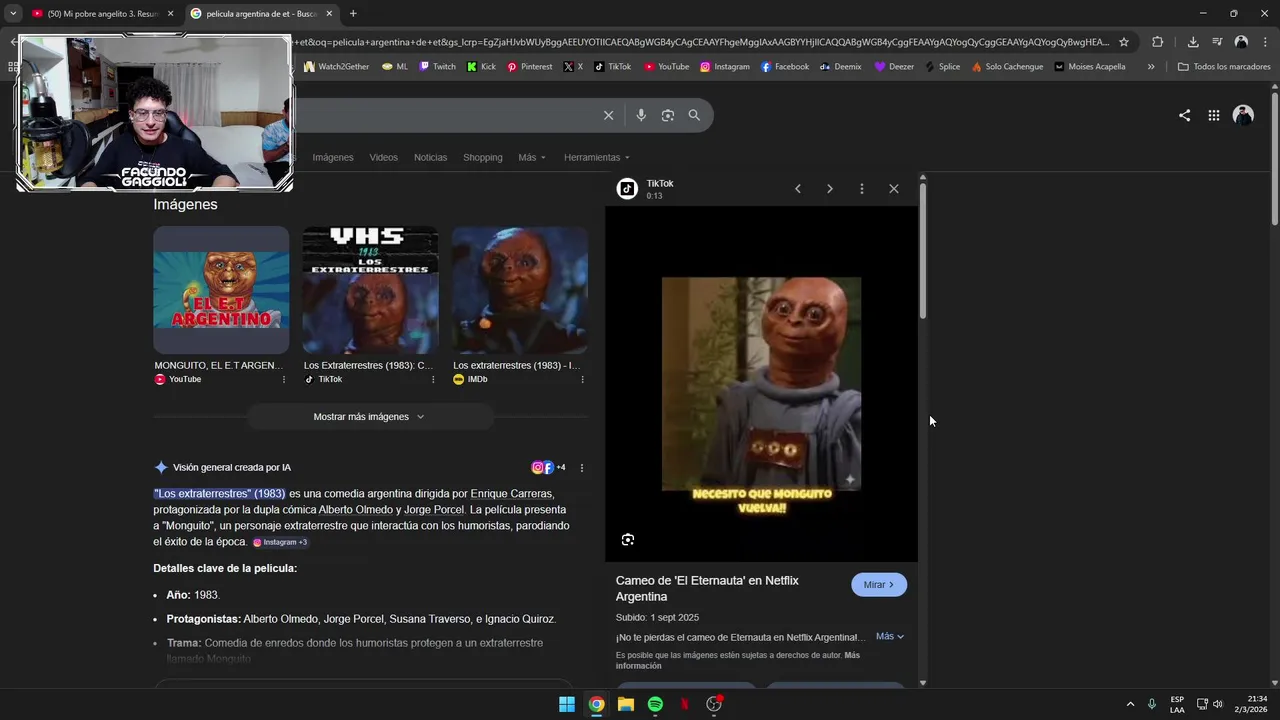Image resolution: width=1280 pixels, height=720 pixels.
Task: Open Spotify from the taskbar
Action: click(655, 704)
